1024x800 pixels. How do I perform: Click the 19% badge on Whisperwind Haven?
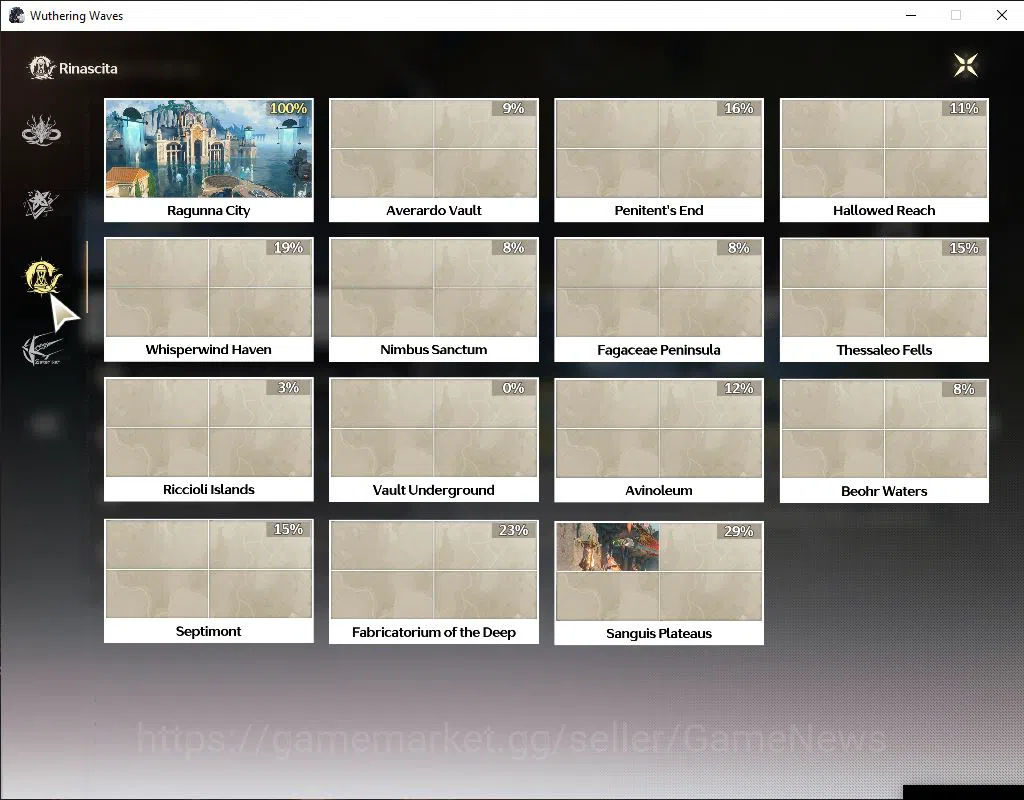289,248
